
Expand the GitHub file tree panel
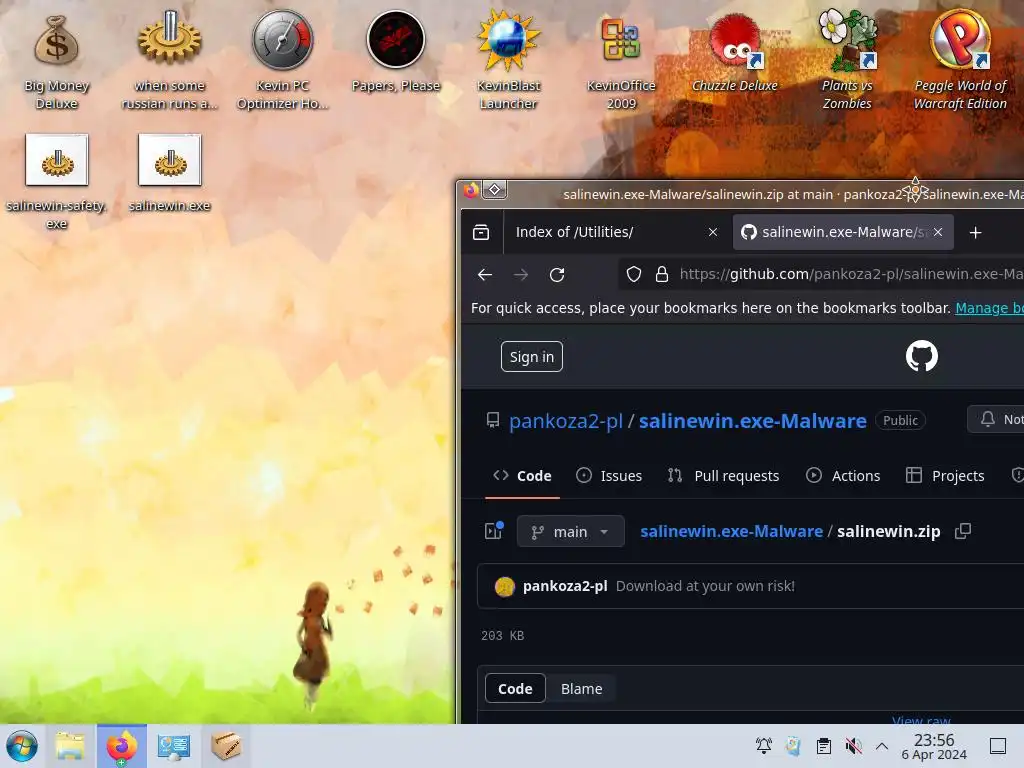[494, 531]
